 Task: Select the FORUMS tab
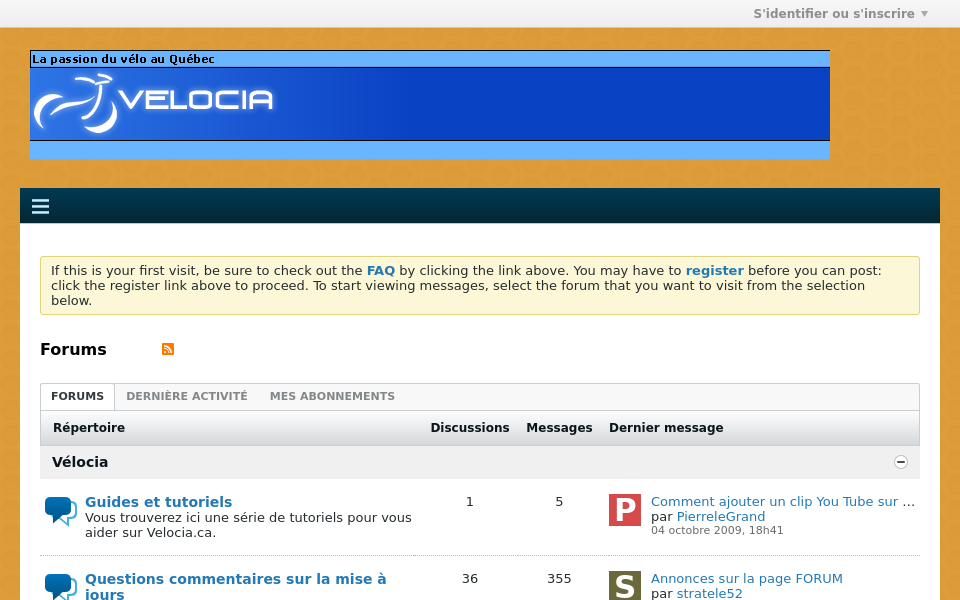click(x=77, y=396)
